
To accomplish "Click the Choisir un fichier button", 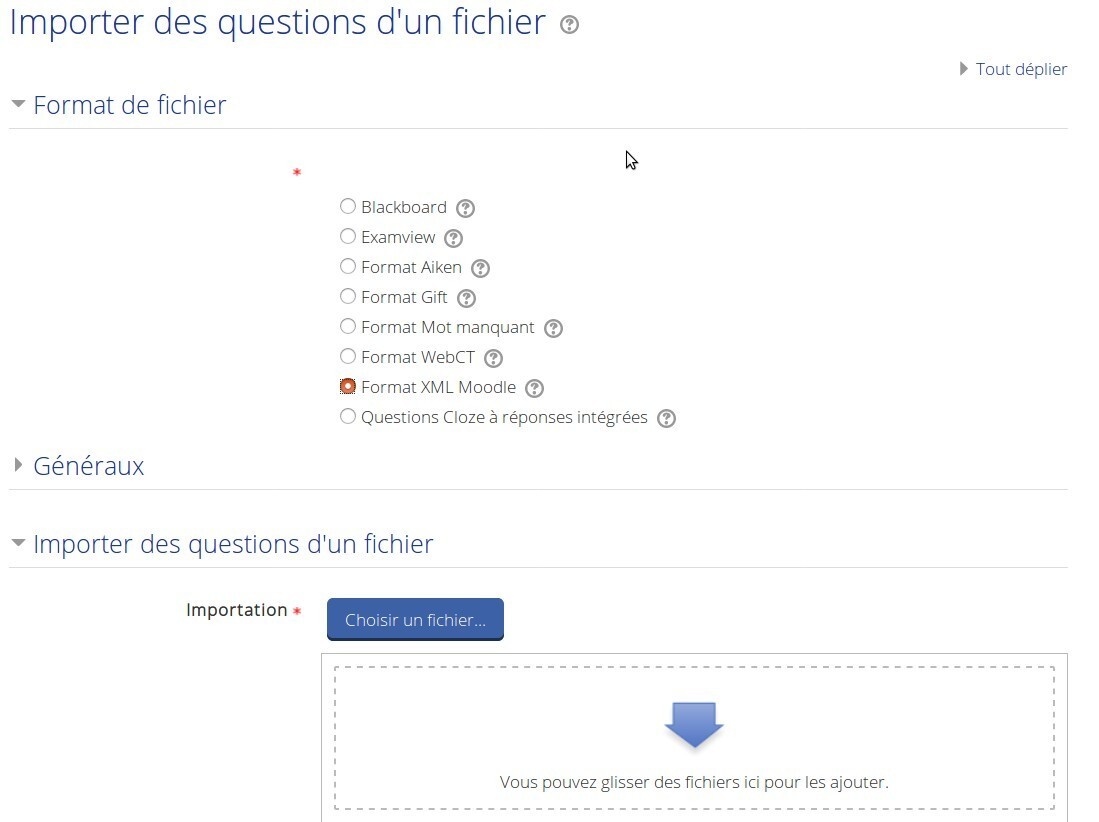I will [415, 619].
